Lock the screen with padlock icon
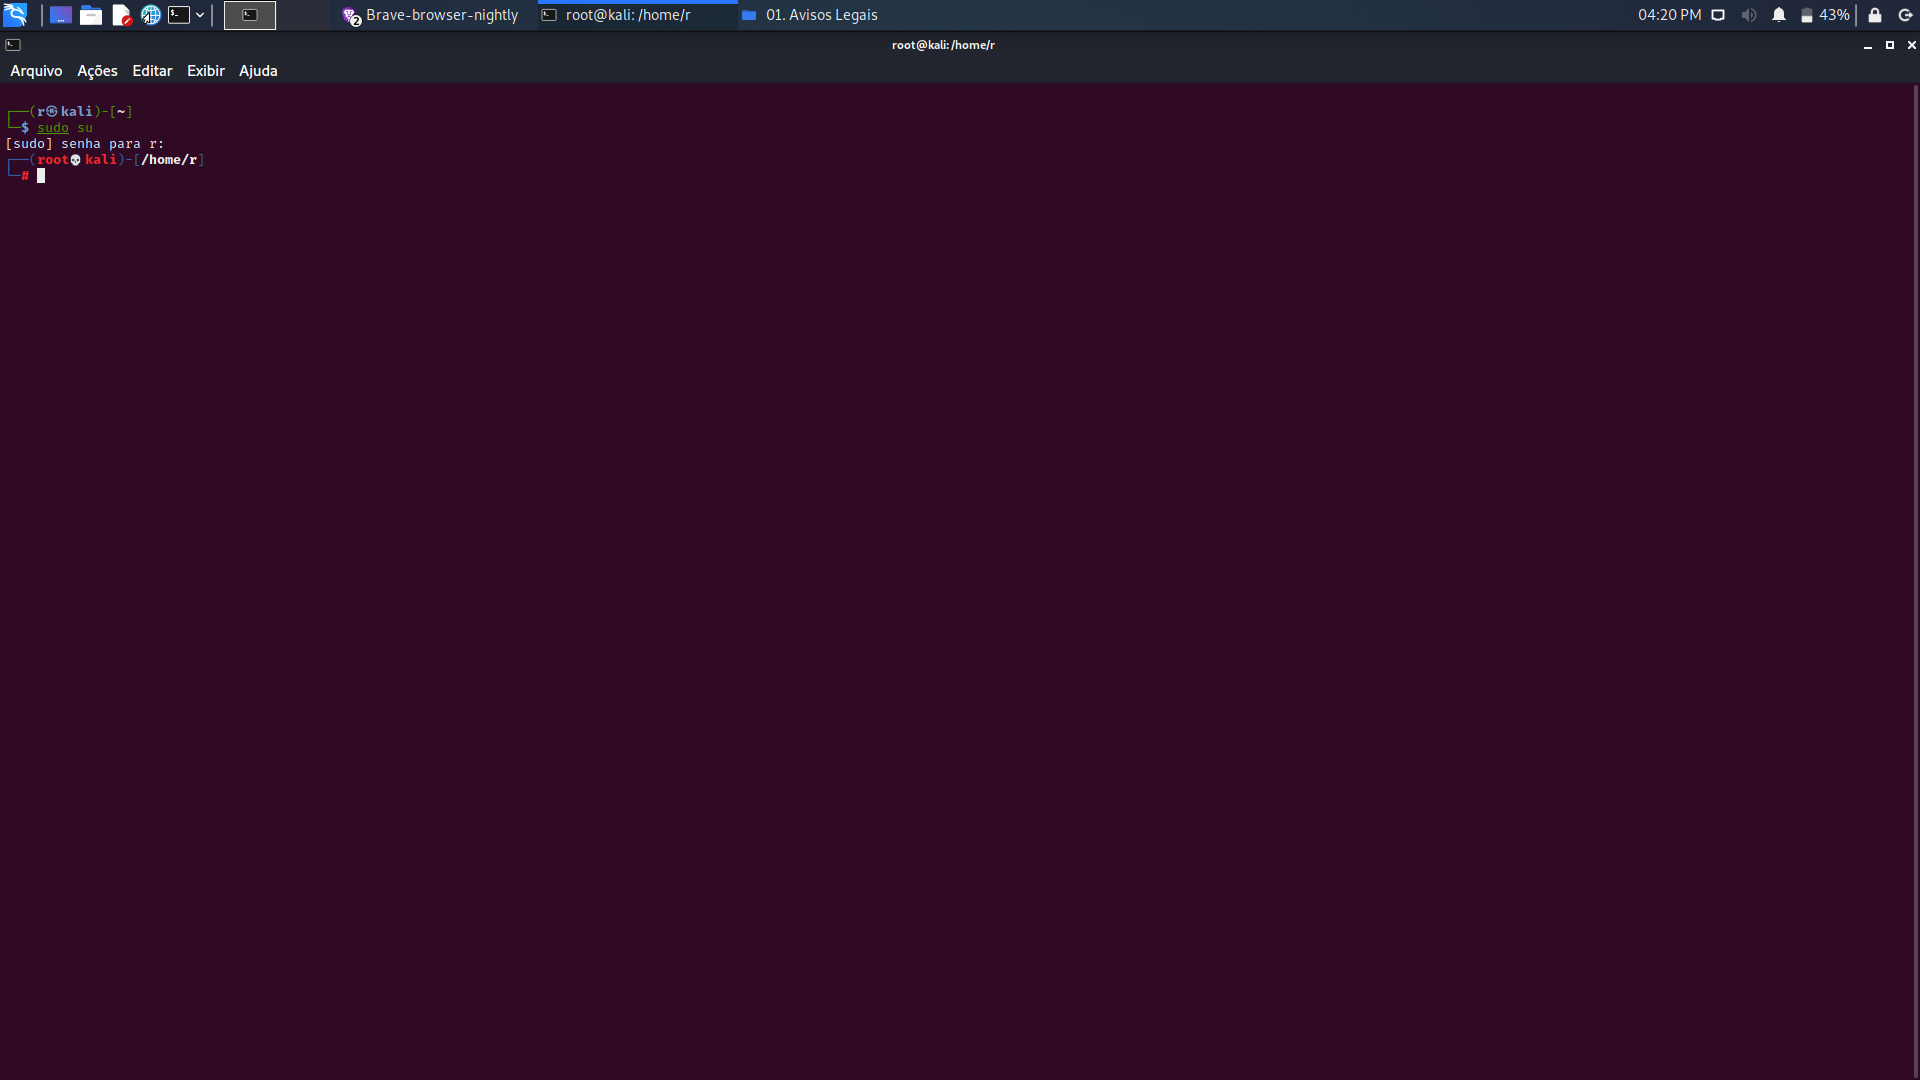Screen dimensions: 1920x1080 (x=1875, y=15)
